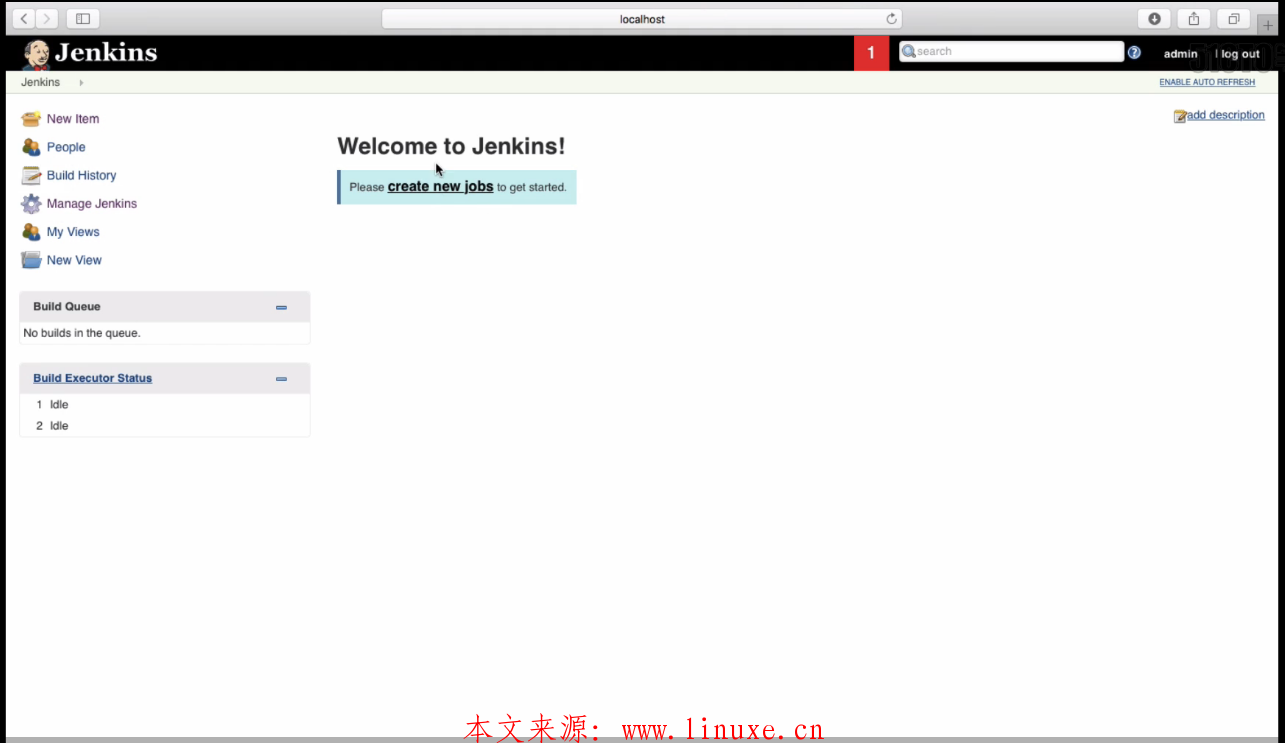Collapse the Build Executor Status panel
This screenshot has height=743, width=1285.
[x=281, y=379]
